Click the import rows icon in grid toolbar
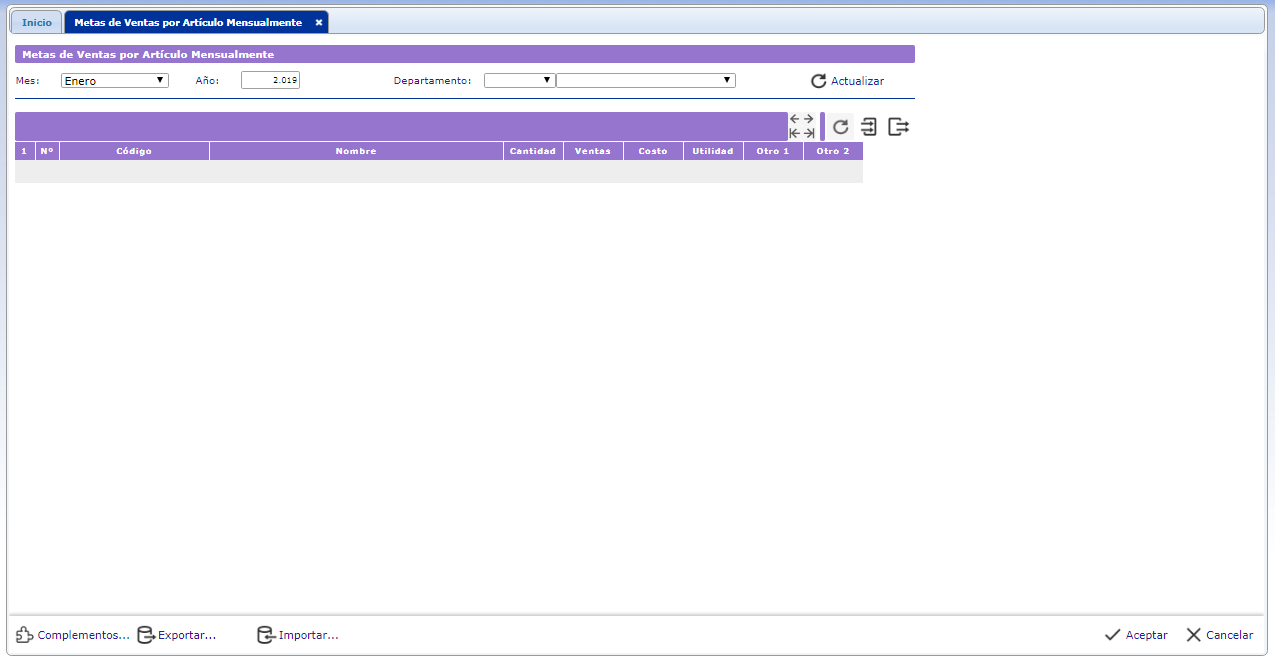1275x663 pixels. click(869, 127)
